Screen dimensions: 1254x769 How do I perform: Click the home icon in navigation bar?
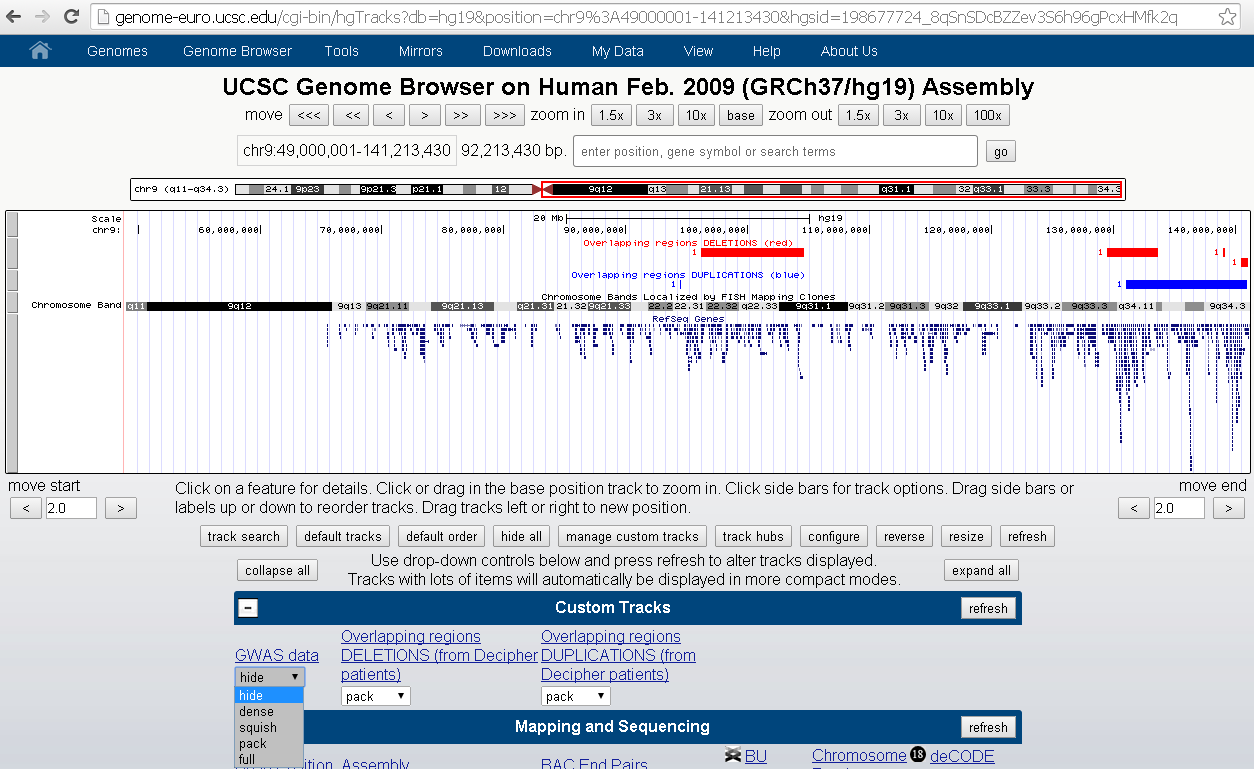coord(40,51)
